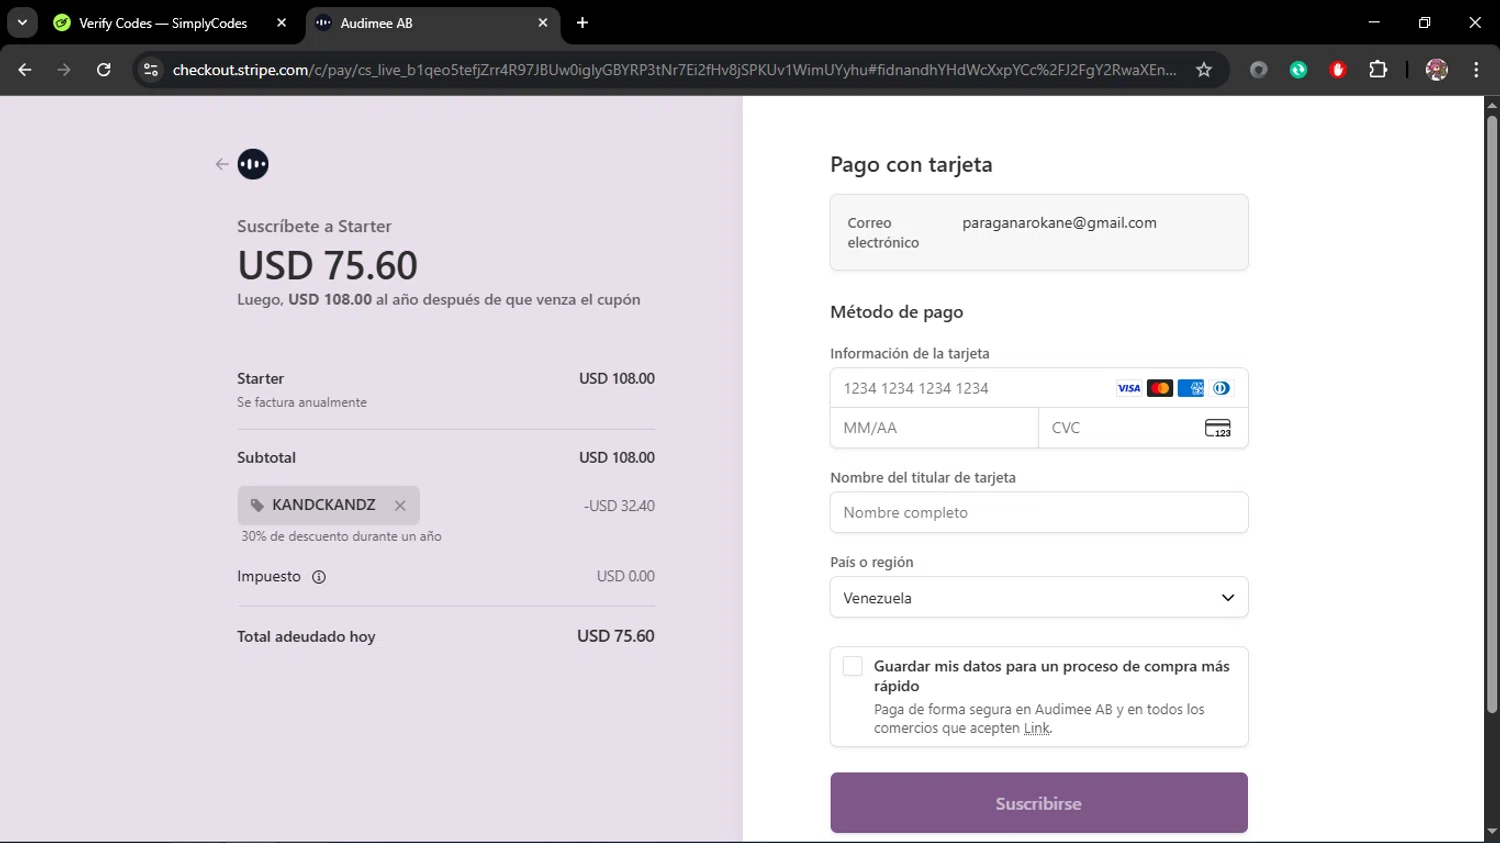The height and width of the screenshot is (843, 1500).
Task: Click the Starter plan line item
Action: click(x=446, y=389)
